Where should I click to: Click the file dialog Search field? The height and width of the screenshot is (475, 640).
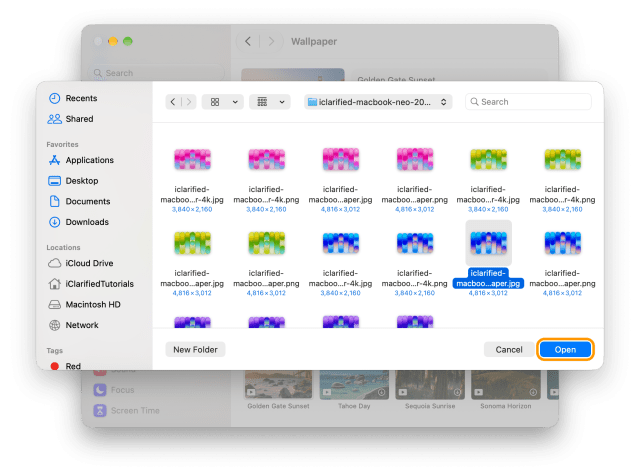(x=528, y=102)
